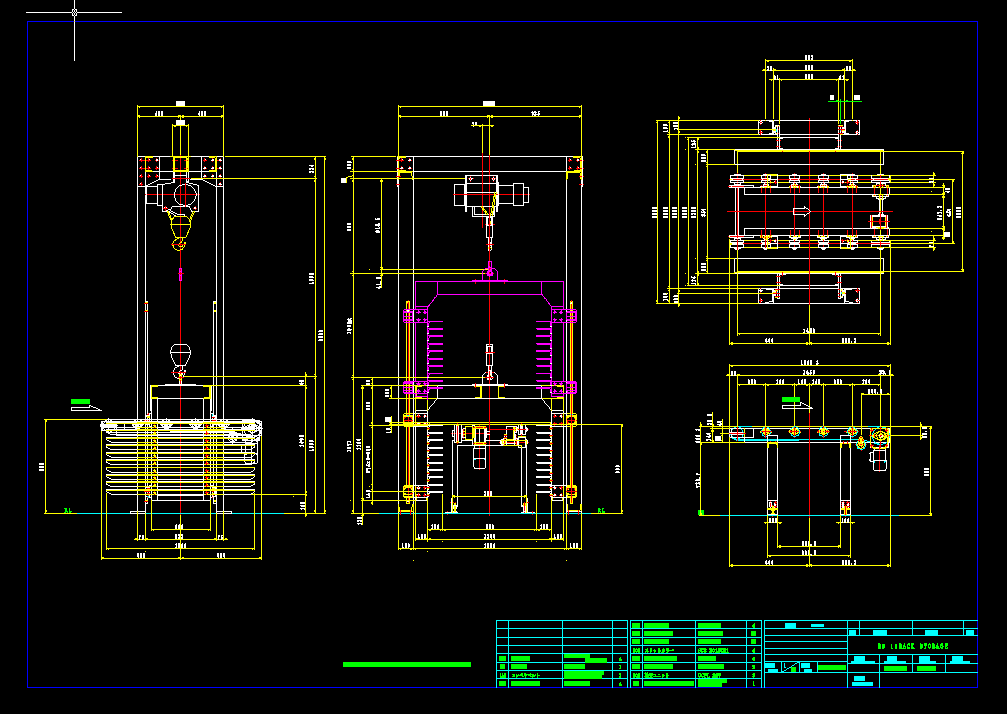Select the long green revision bar at the bottom
This screenshot has height=714, width=1007.
[x=407, y=662]
